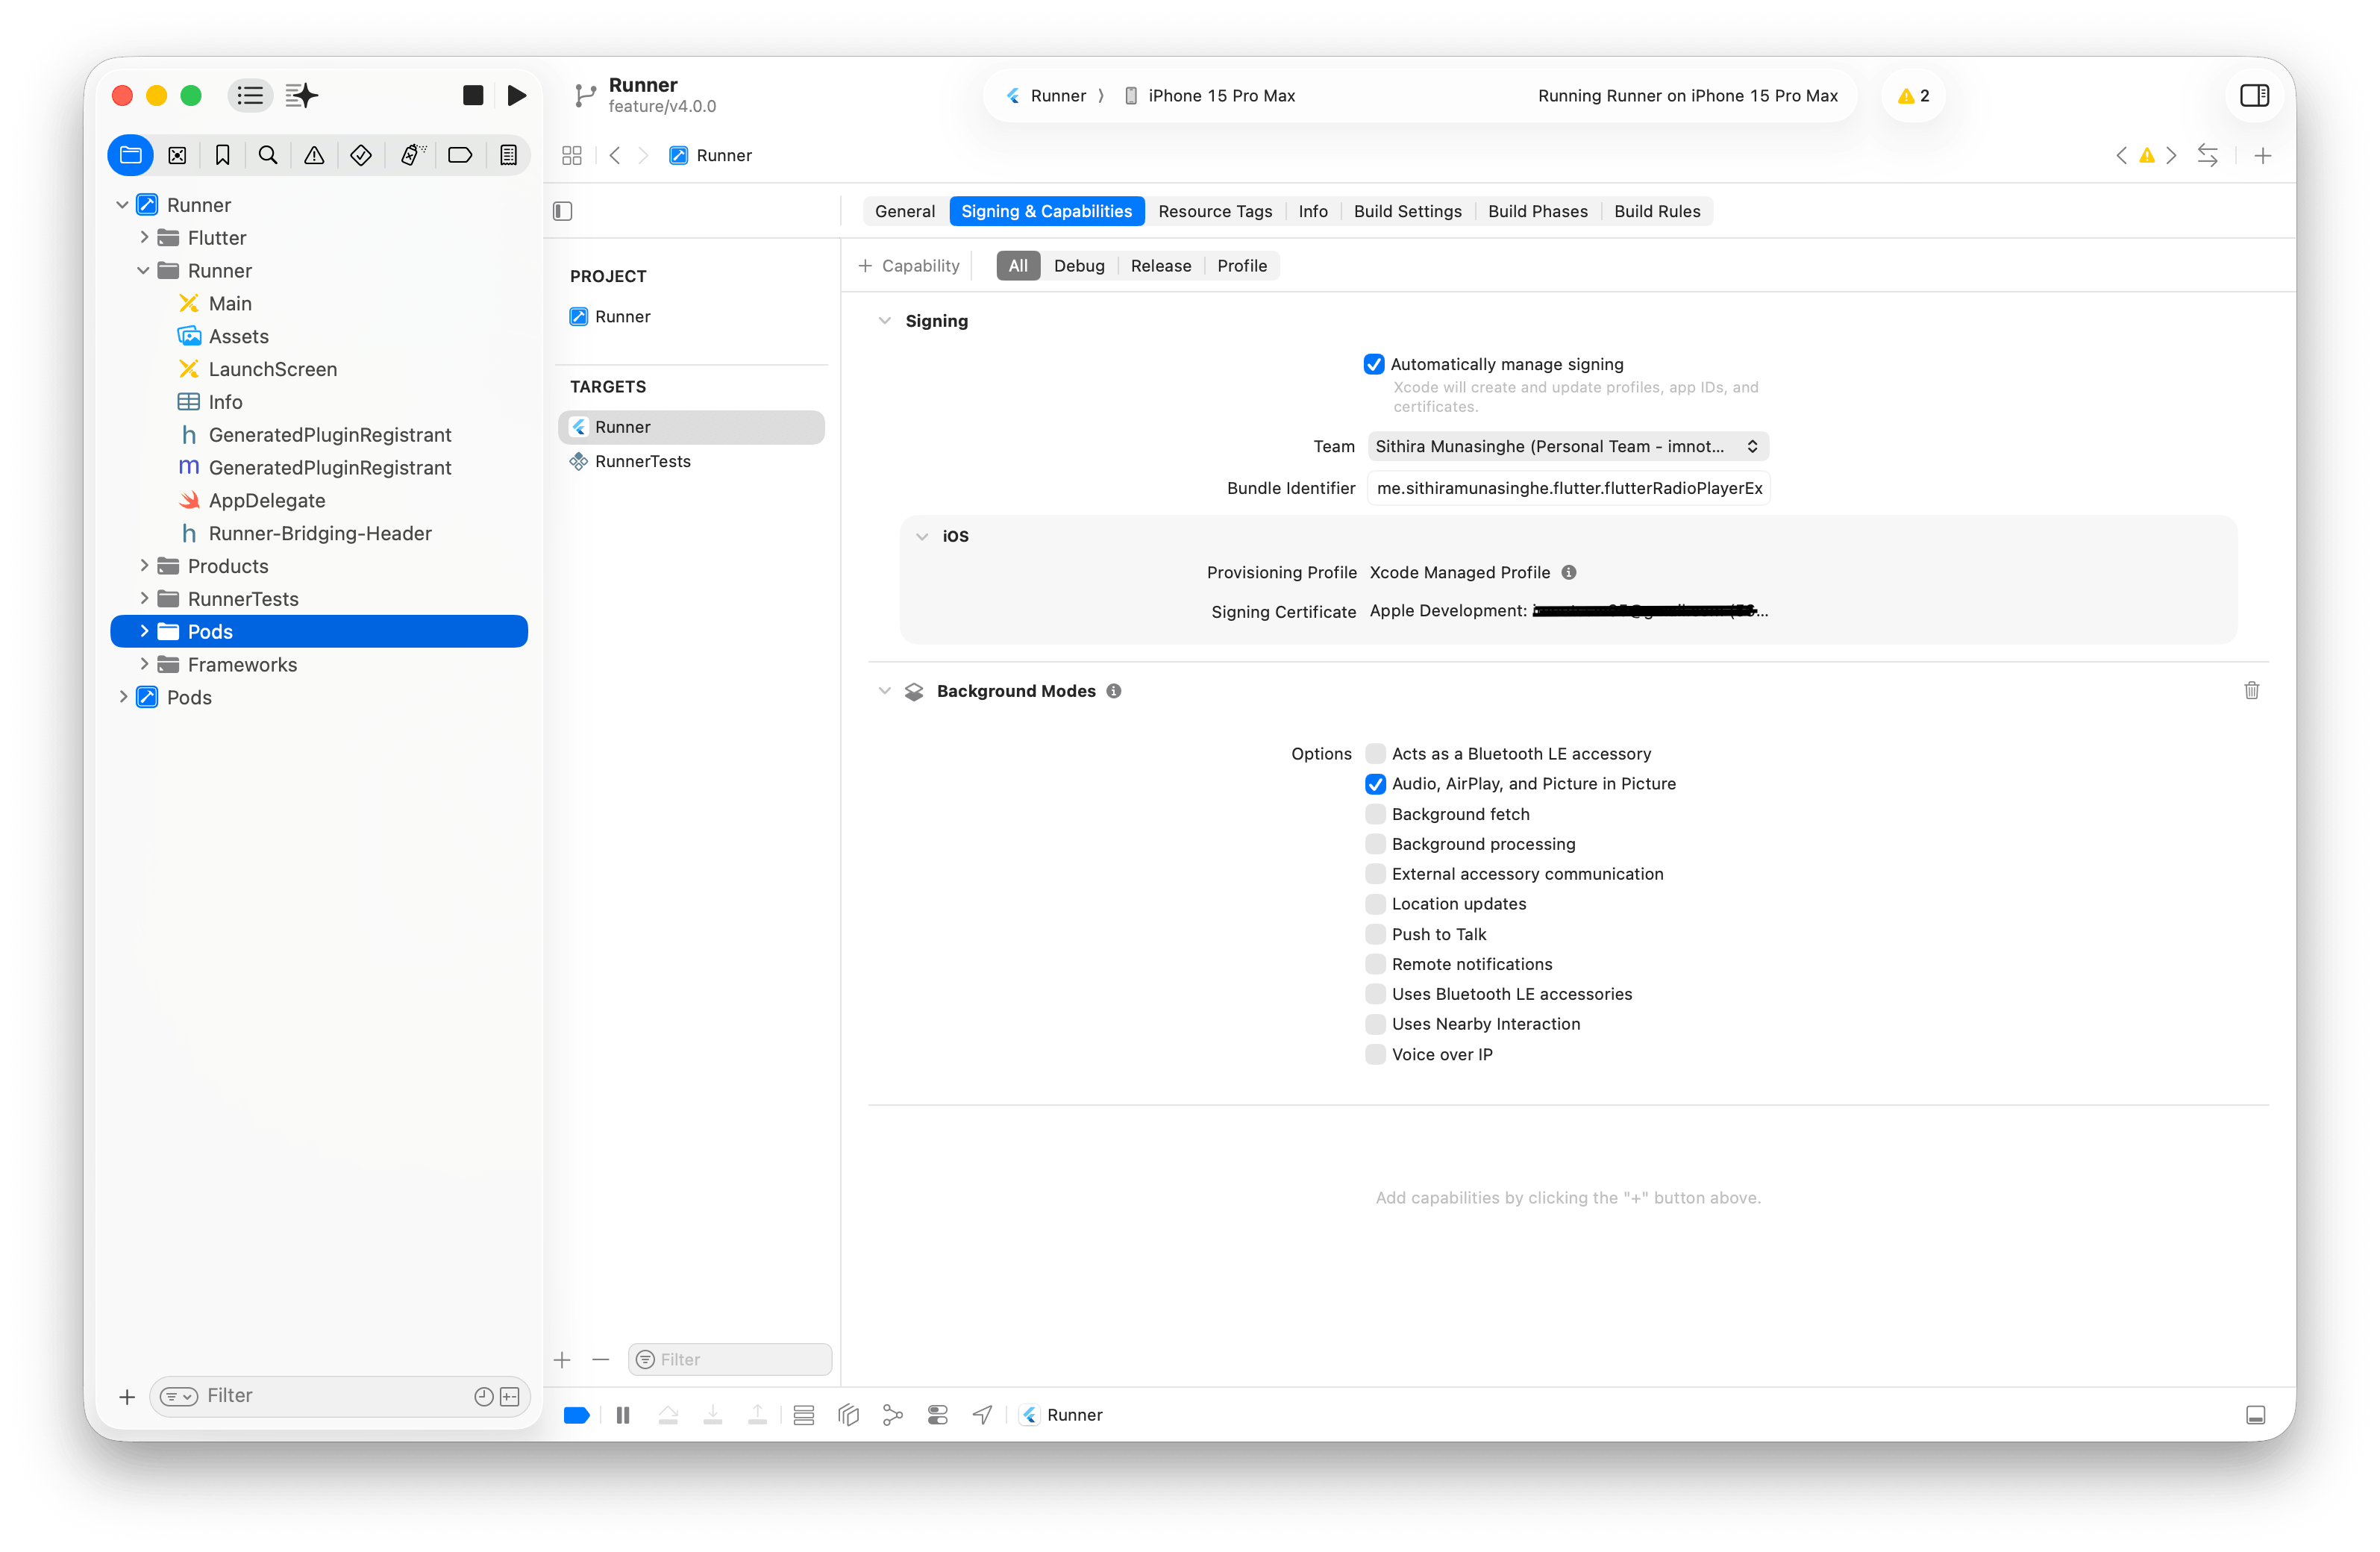
Task: Collapse the iOS signing section
Action: (922, 536)
